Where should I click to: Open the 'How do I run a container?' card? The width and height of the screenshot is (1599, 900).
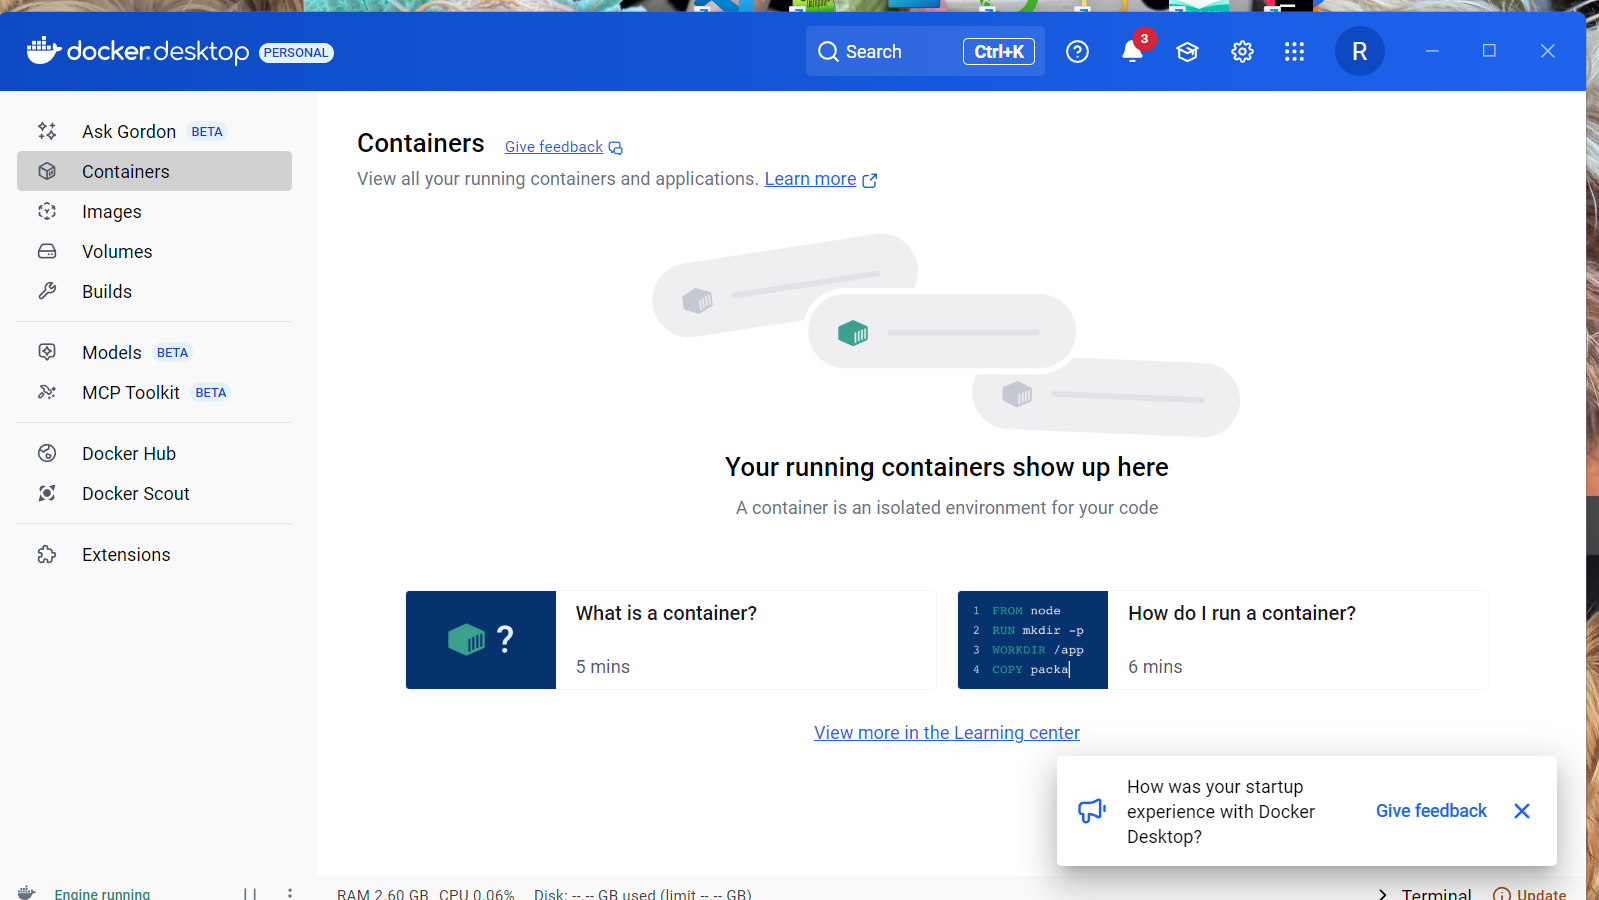(1224, 640)
